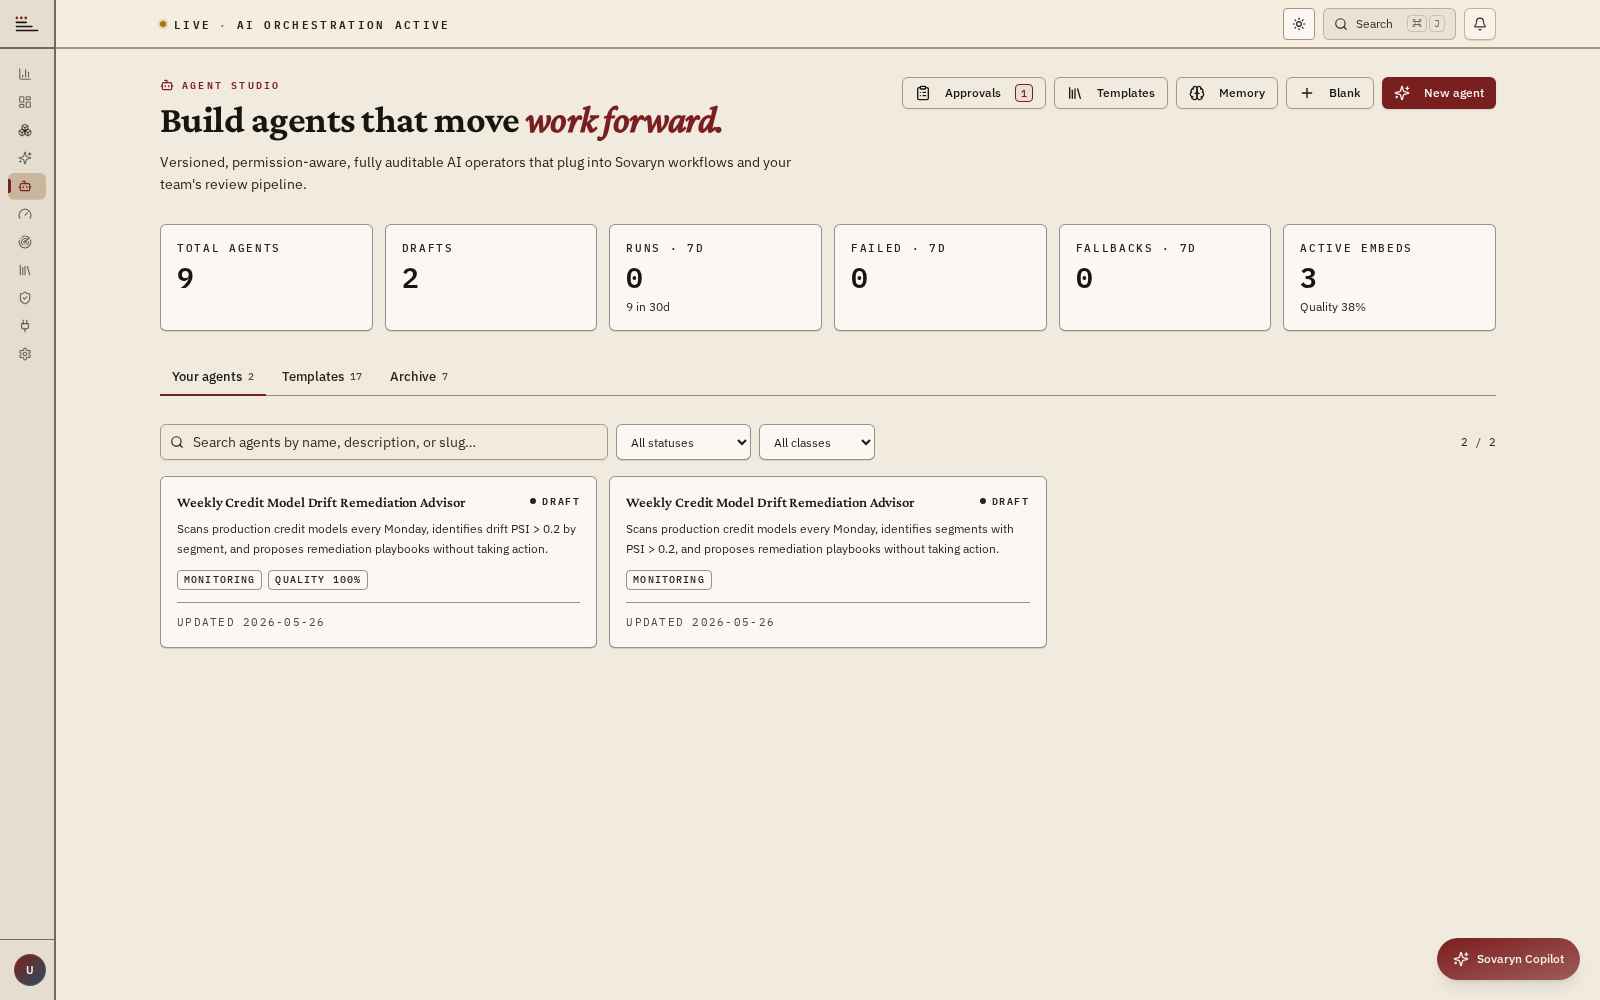The width and height of the screenshot is (1600, 1000).
Task: Click the New agent button
Action: (x=1439, y=93)
